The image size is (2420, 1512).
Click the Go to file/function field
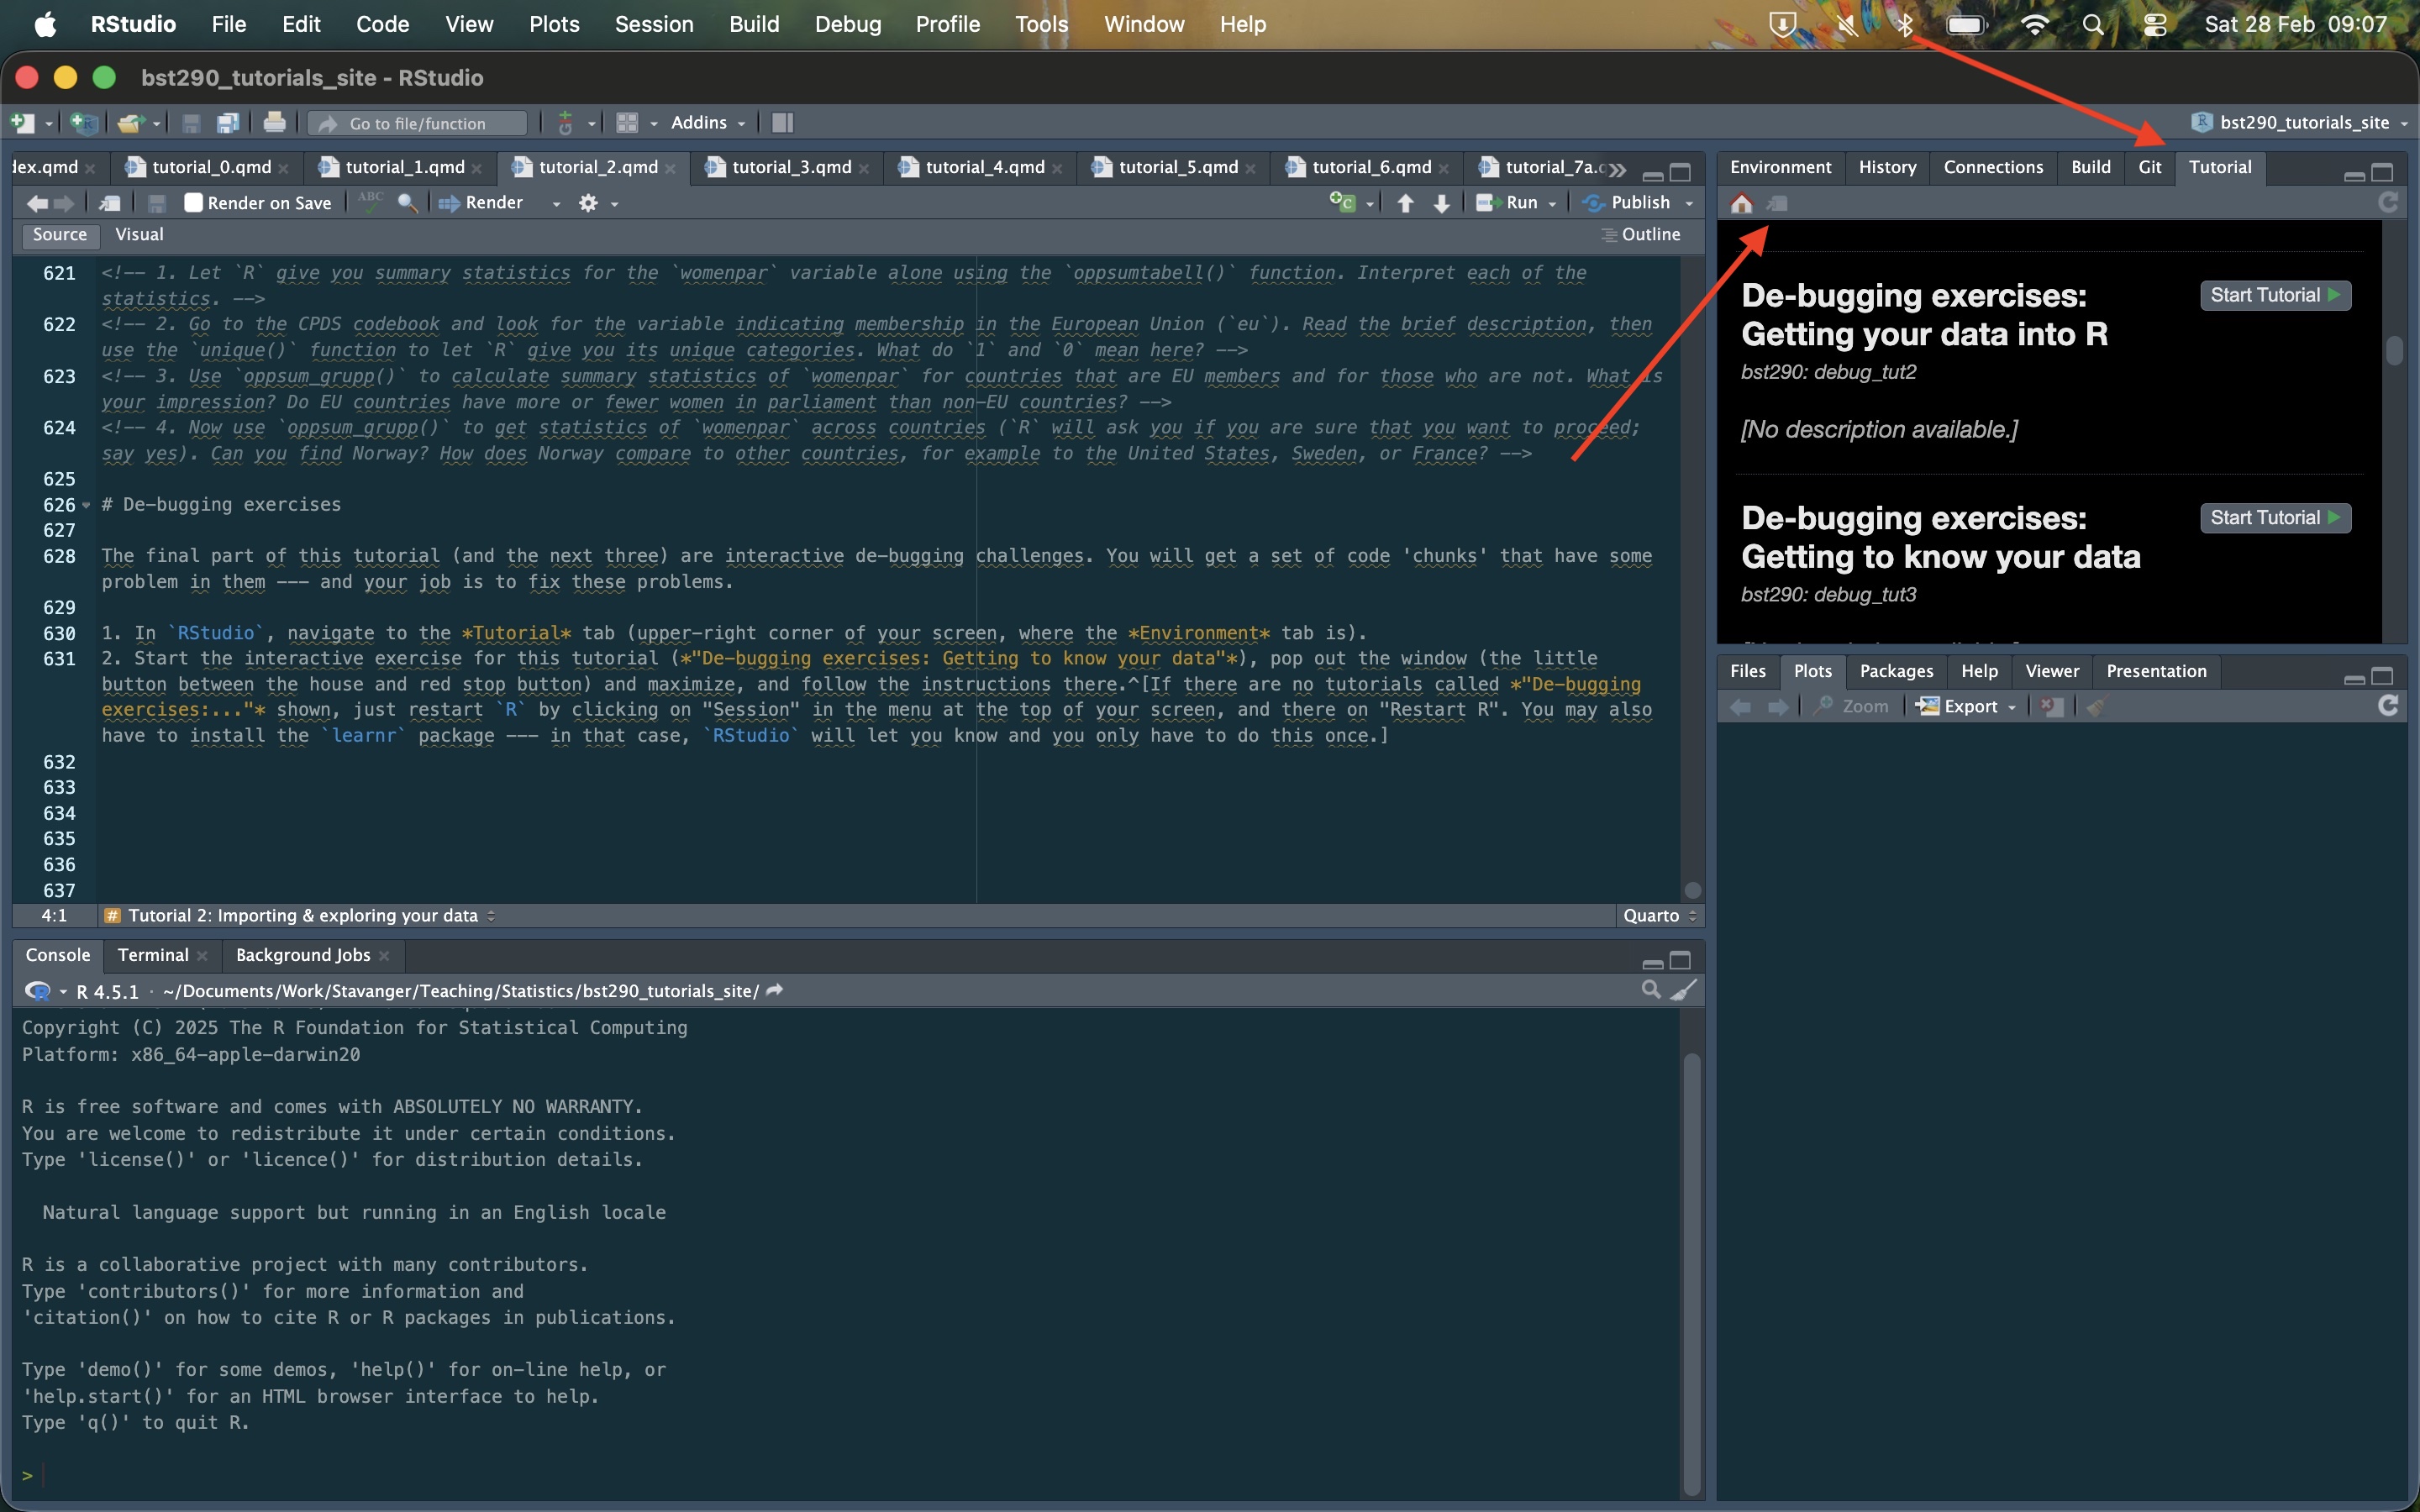tap(418, 123)
